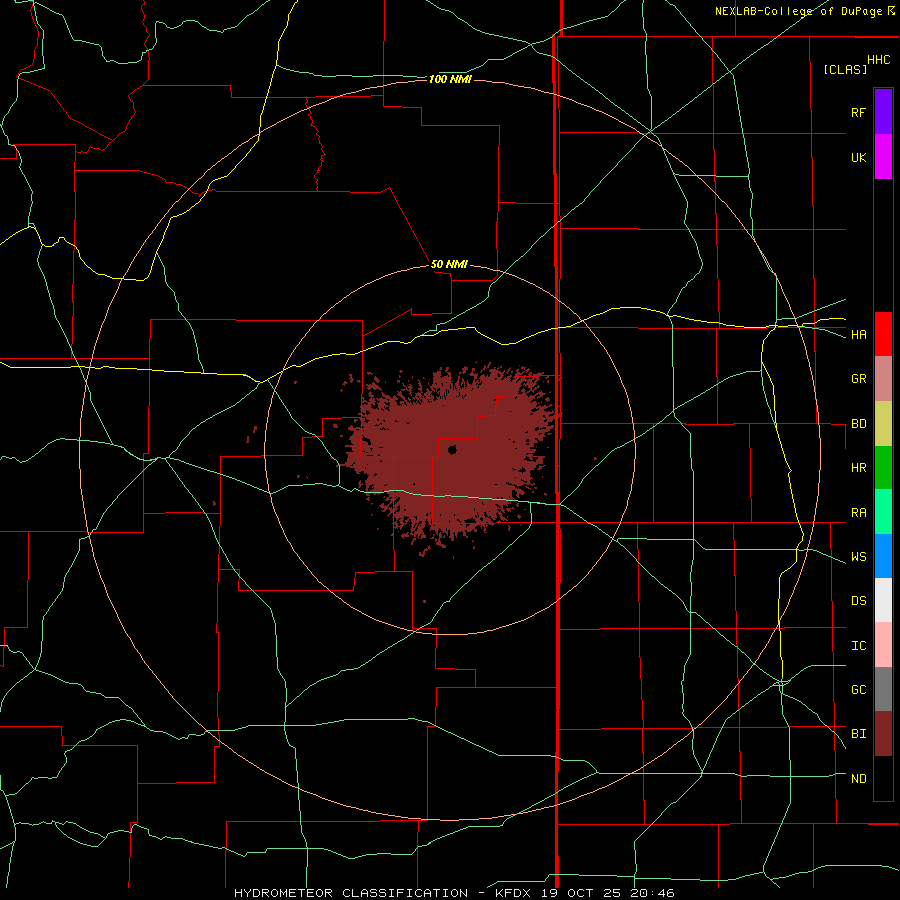Screen dimensions: 900x900
Task: Click the 100 NMI range ring label
Action: coord(450,79)
